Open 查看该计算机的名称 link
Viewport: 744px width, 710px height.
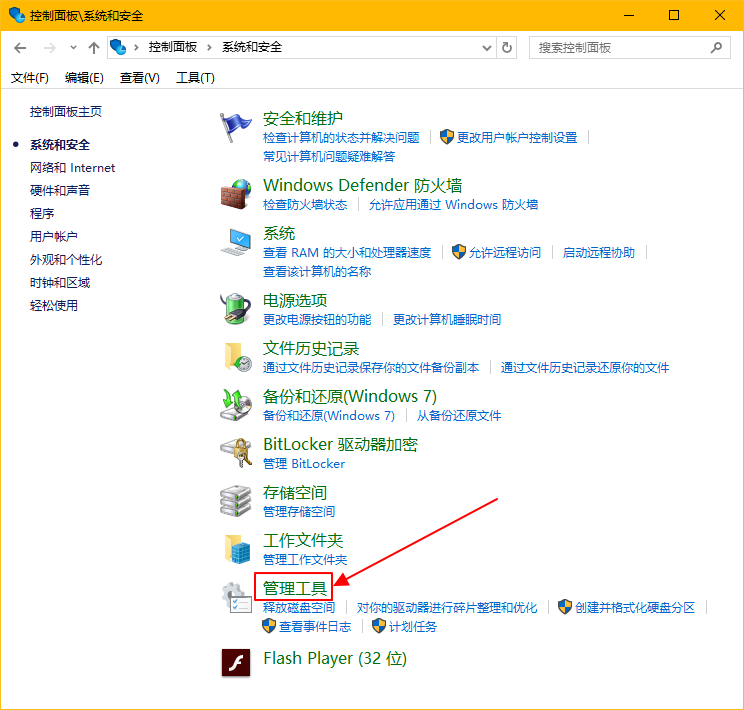[317, 271]
